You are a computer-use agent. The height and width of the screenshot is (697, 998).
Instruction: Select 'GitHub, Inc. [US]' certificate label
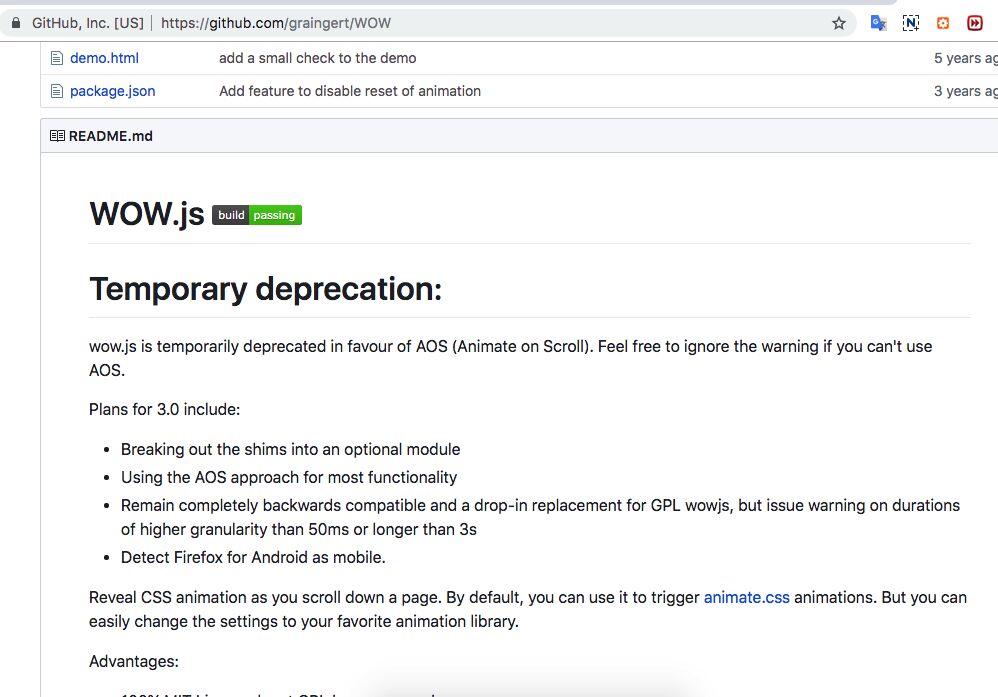coord(88,24)
